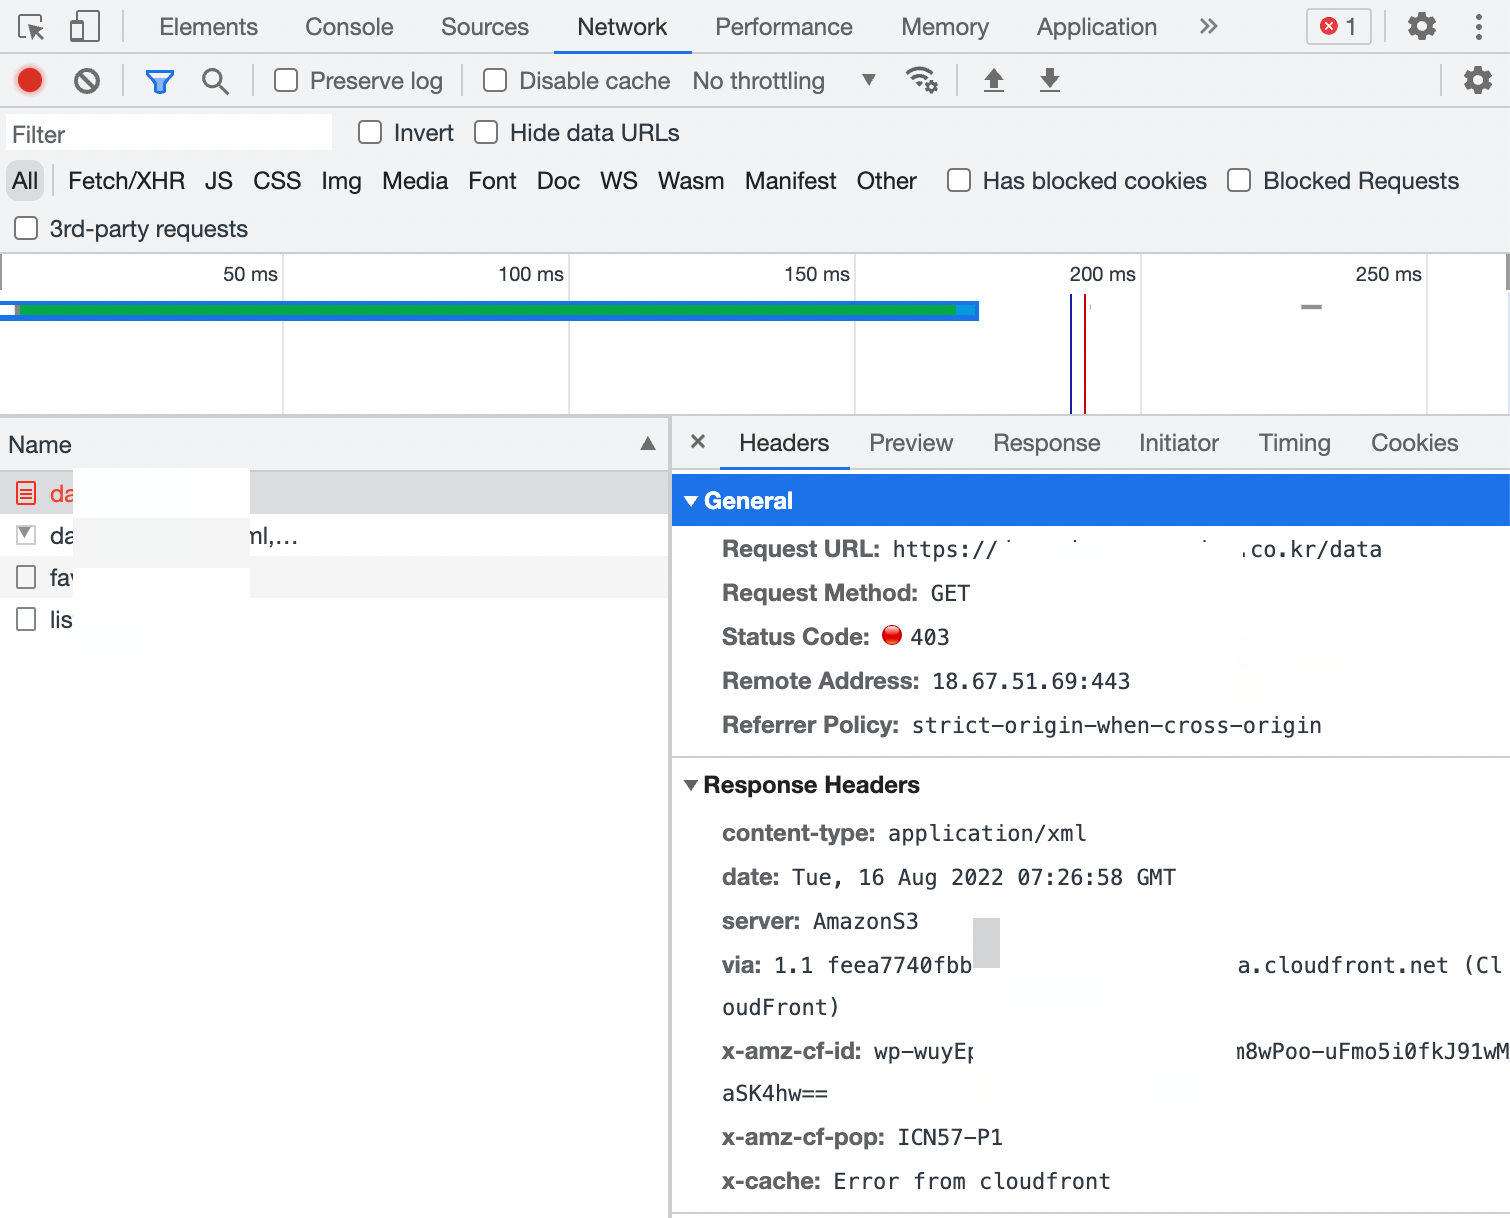The width and height of the screenshot is (1510, 1218).
Task: Toggle Name column sort arrow
Action: point(648,444)
